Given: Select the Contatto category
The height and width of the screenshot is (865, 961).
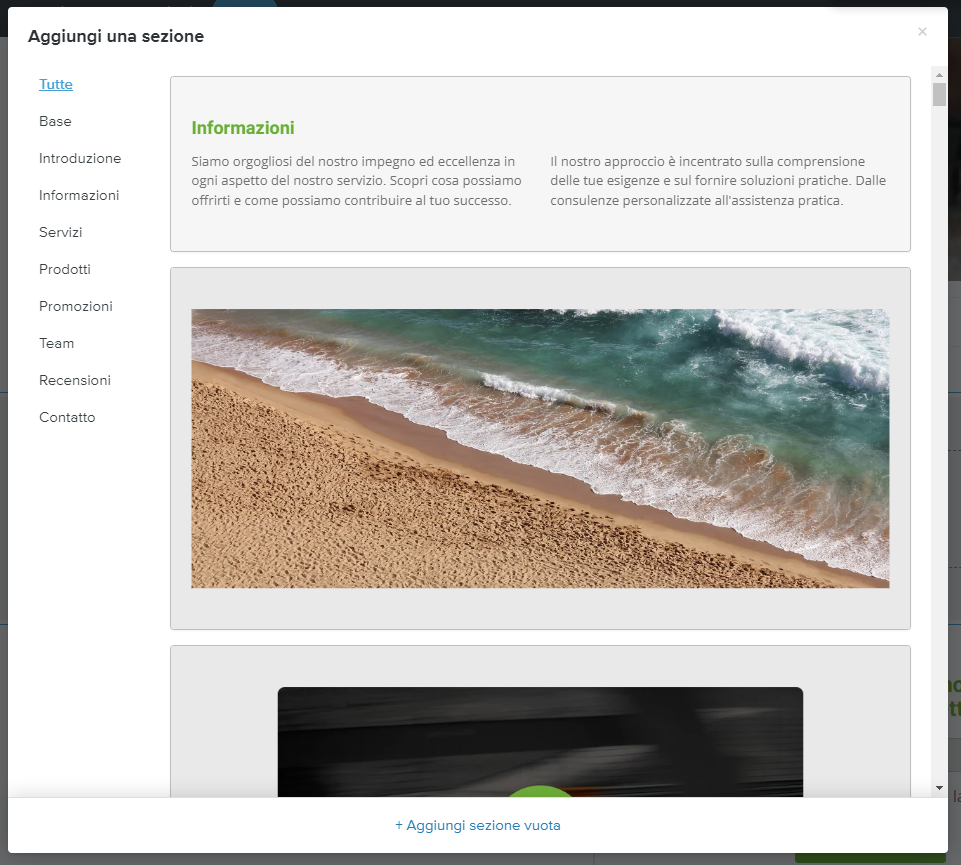Looking at the screenshot, I should 67,417.
